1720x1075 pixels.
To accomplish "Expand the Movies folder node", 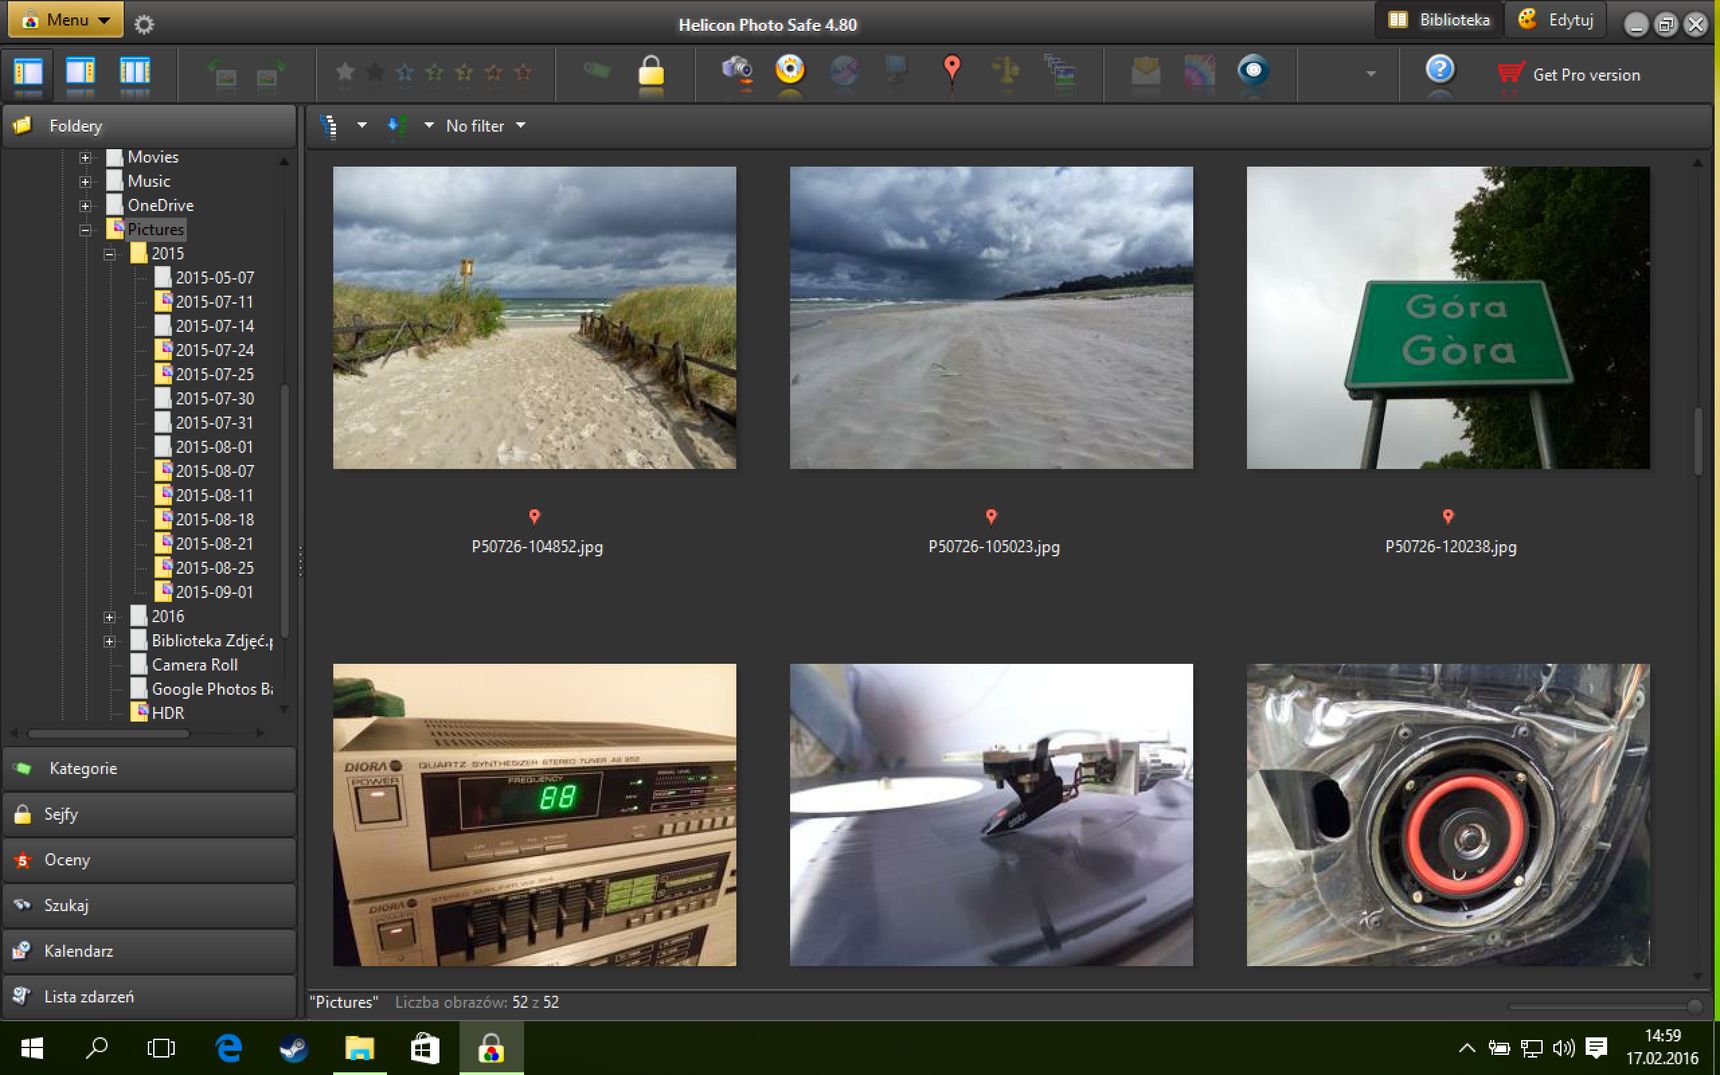I will click(x=86, y=157).
